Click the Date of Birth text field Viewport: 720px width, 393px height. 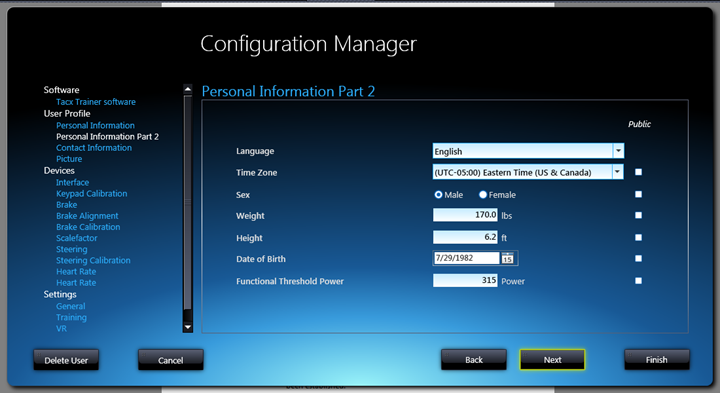tap(467, 258)
